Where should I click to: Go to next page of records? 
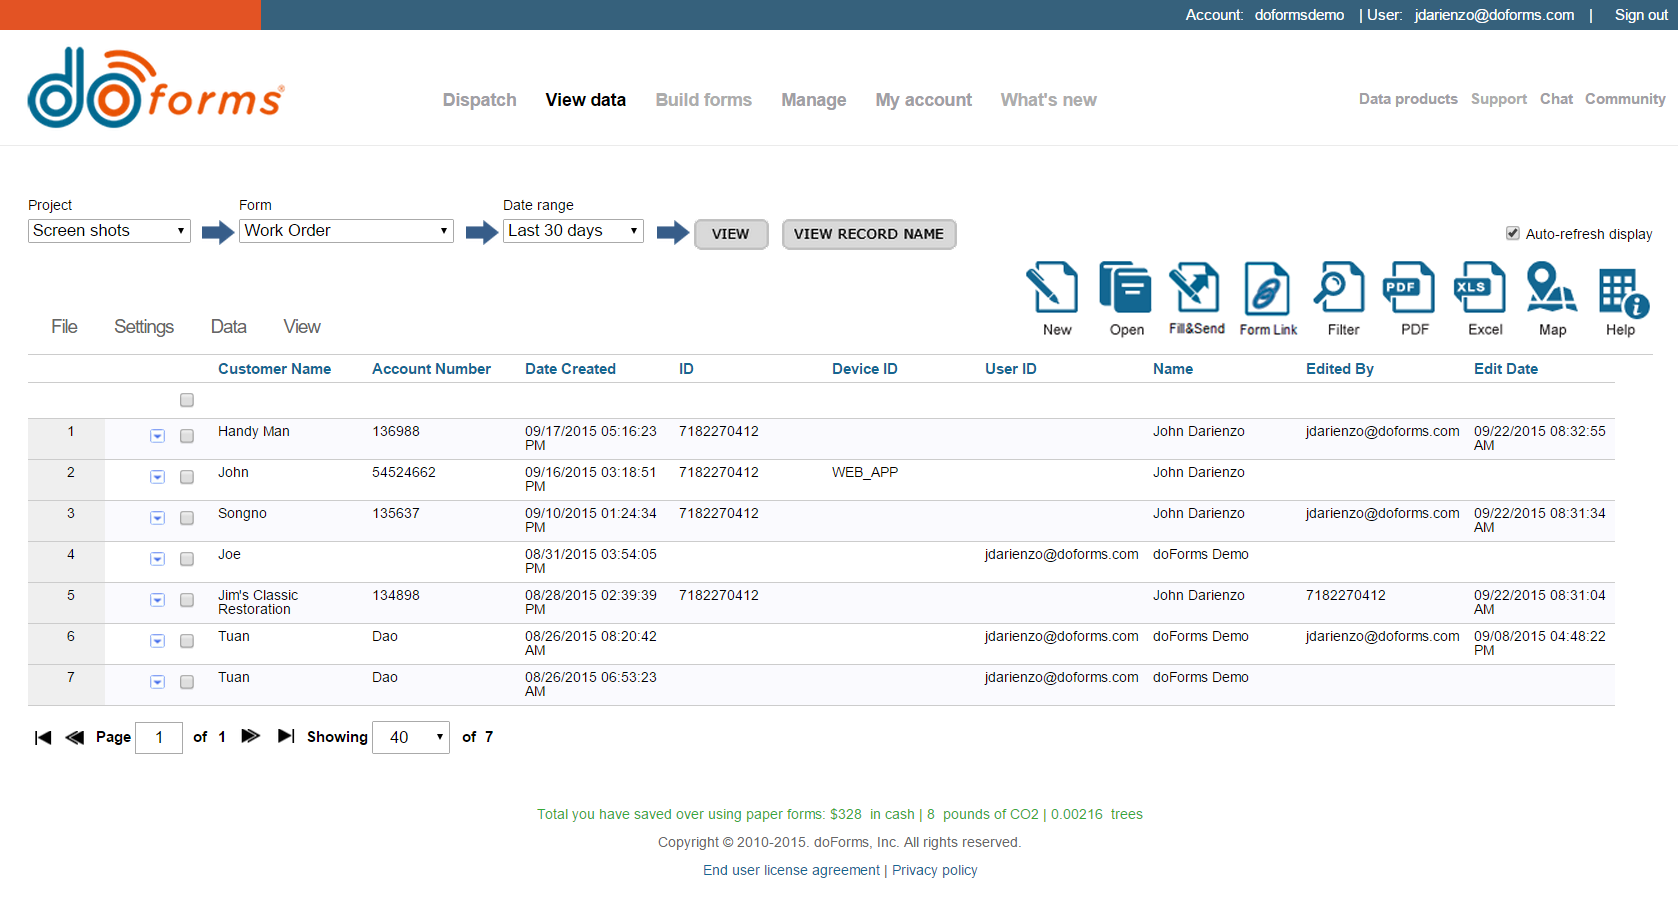(251, 736)
